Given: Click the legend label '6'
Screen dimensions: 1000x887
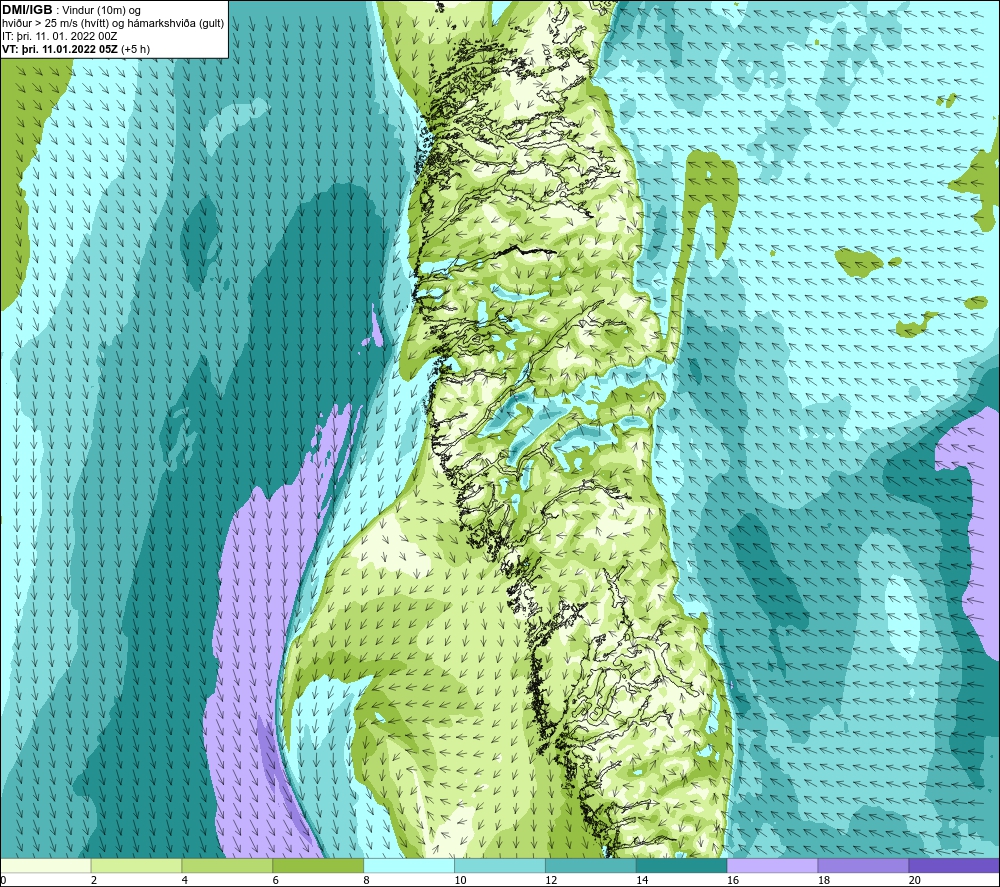Looking at the screenshot, I should 276,880.
